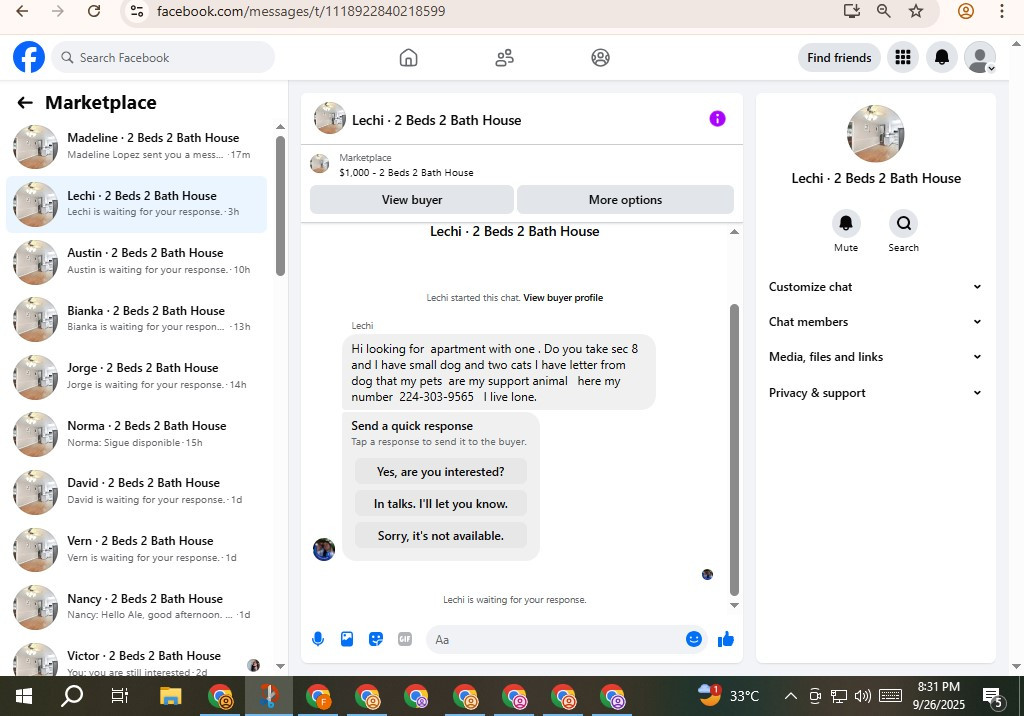Open Task View on the taskbar

120,696
